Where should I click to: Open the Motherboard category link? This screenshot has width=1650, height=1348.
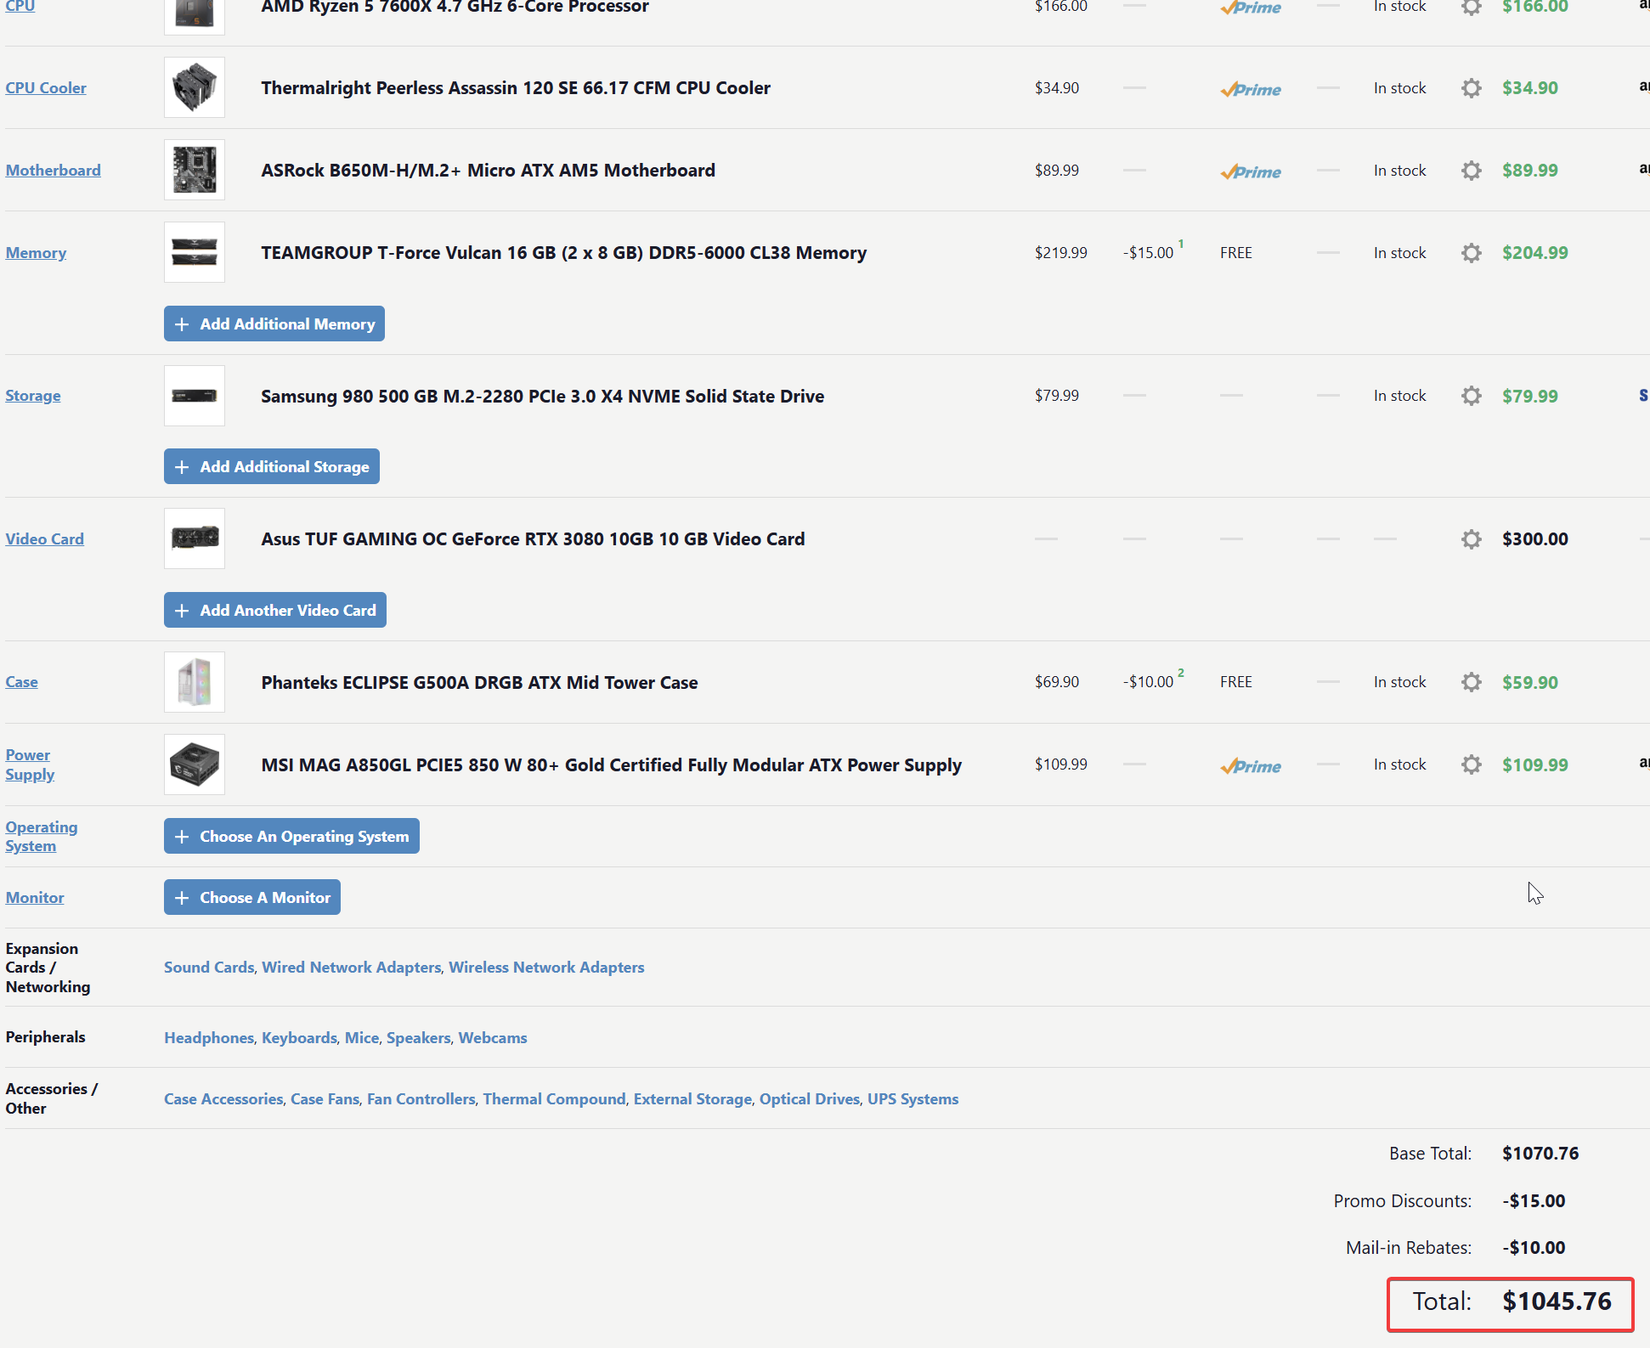pos(53,170)
